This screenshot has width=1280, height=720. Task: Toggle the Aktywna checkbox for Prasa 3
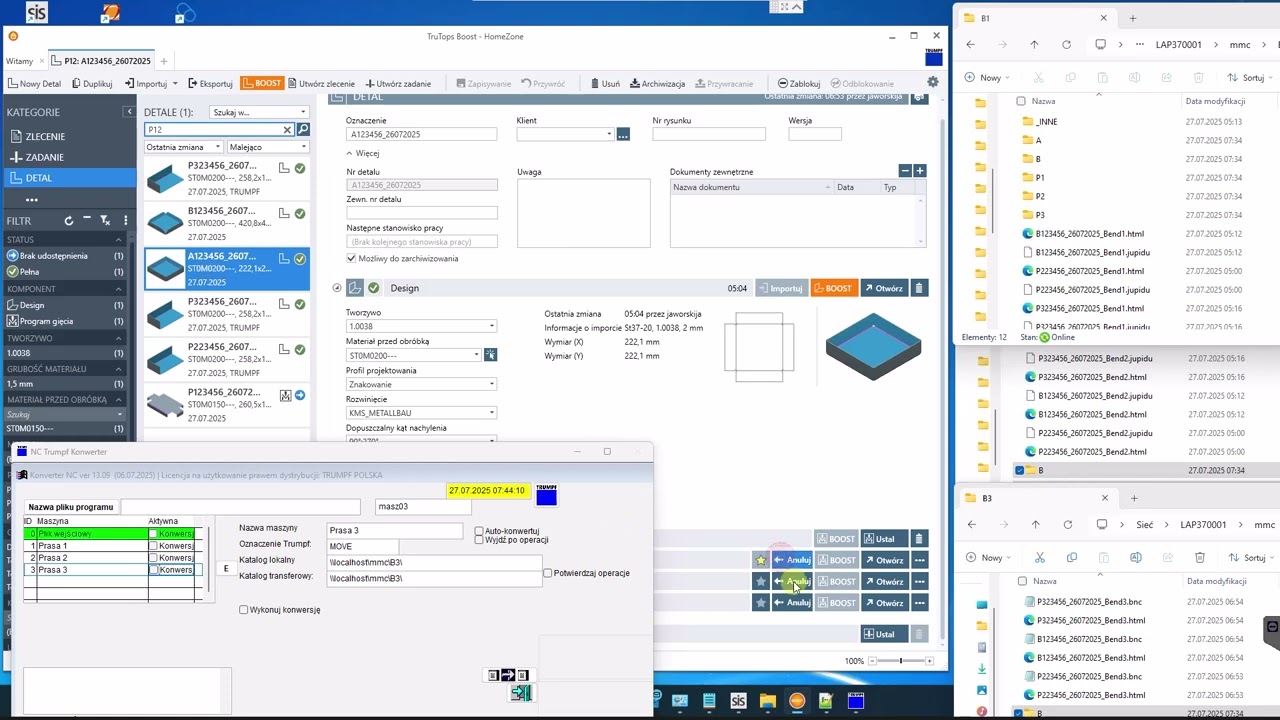pyautogui.click(x=153, y=570)
